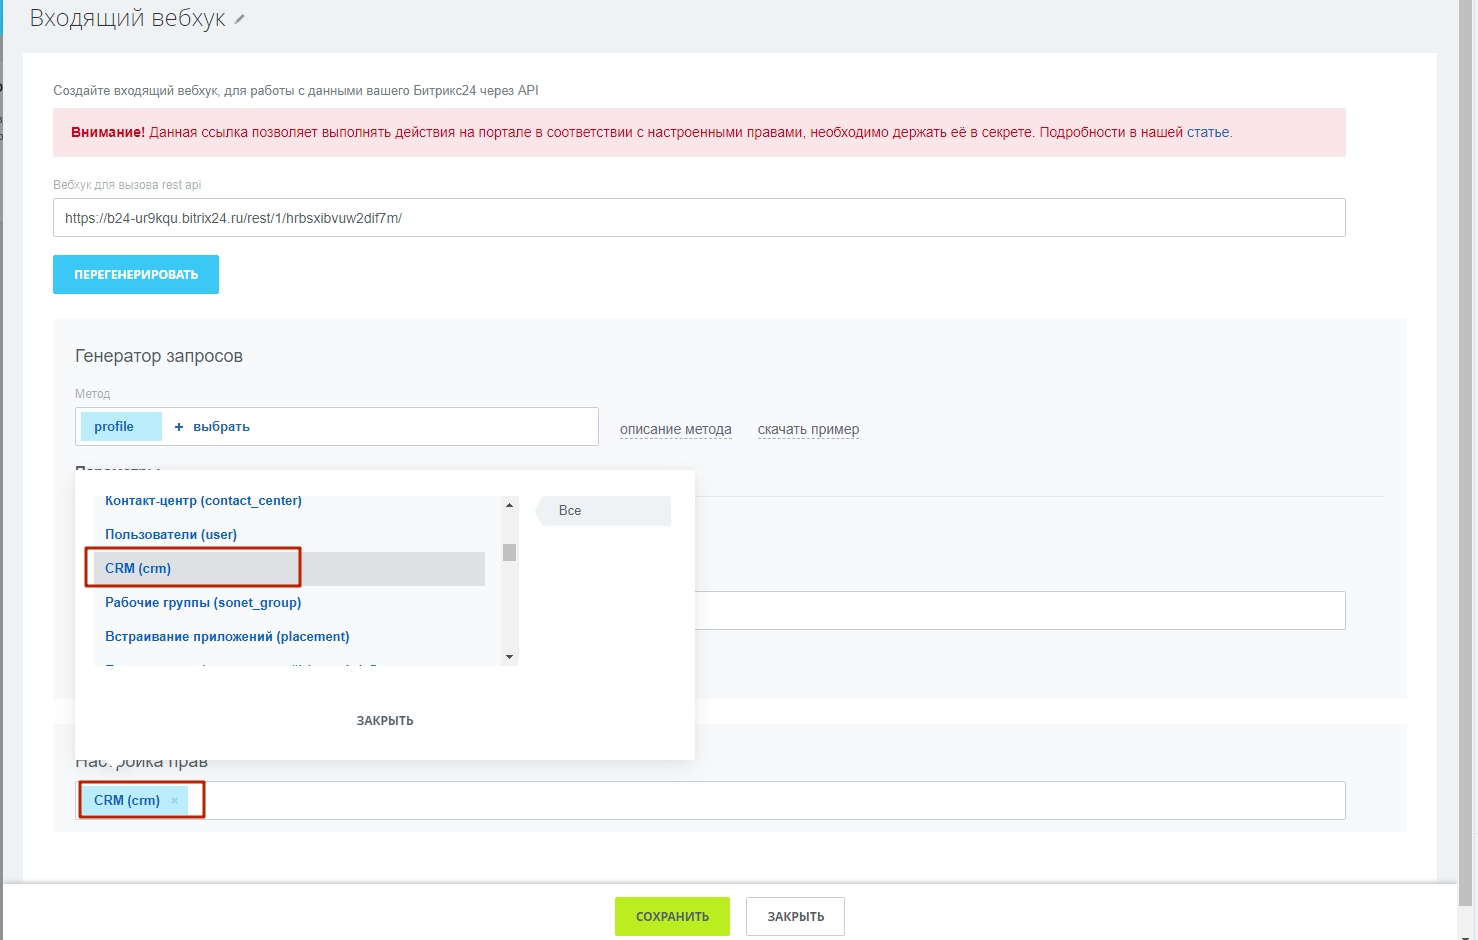Click the permissions list scrollbar thumb

509,552
